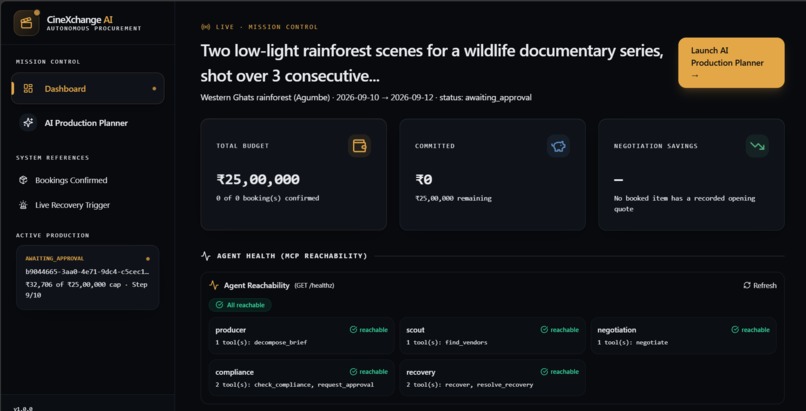Refresh agent reachability

[x=760, y=285]
